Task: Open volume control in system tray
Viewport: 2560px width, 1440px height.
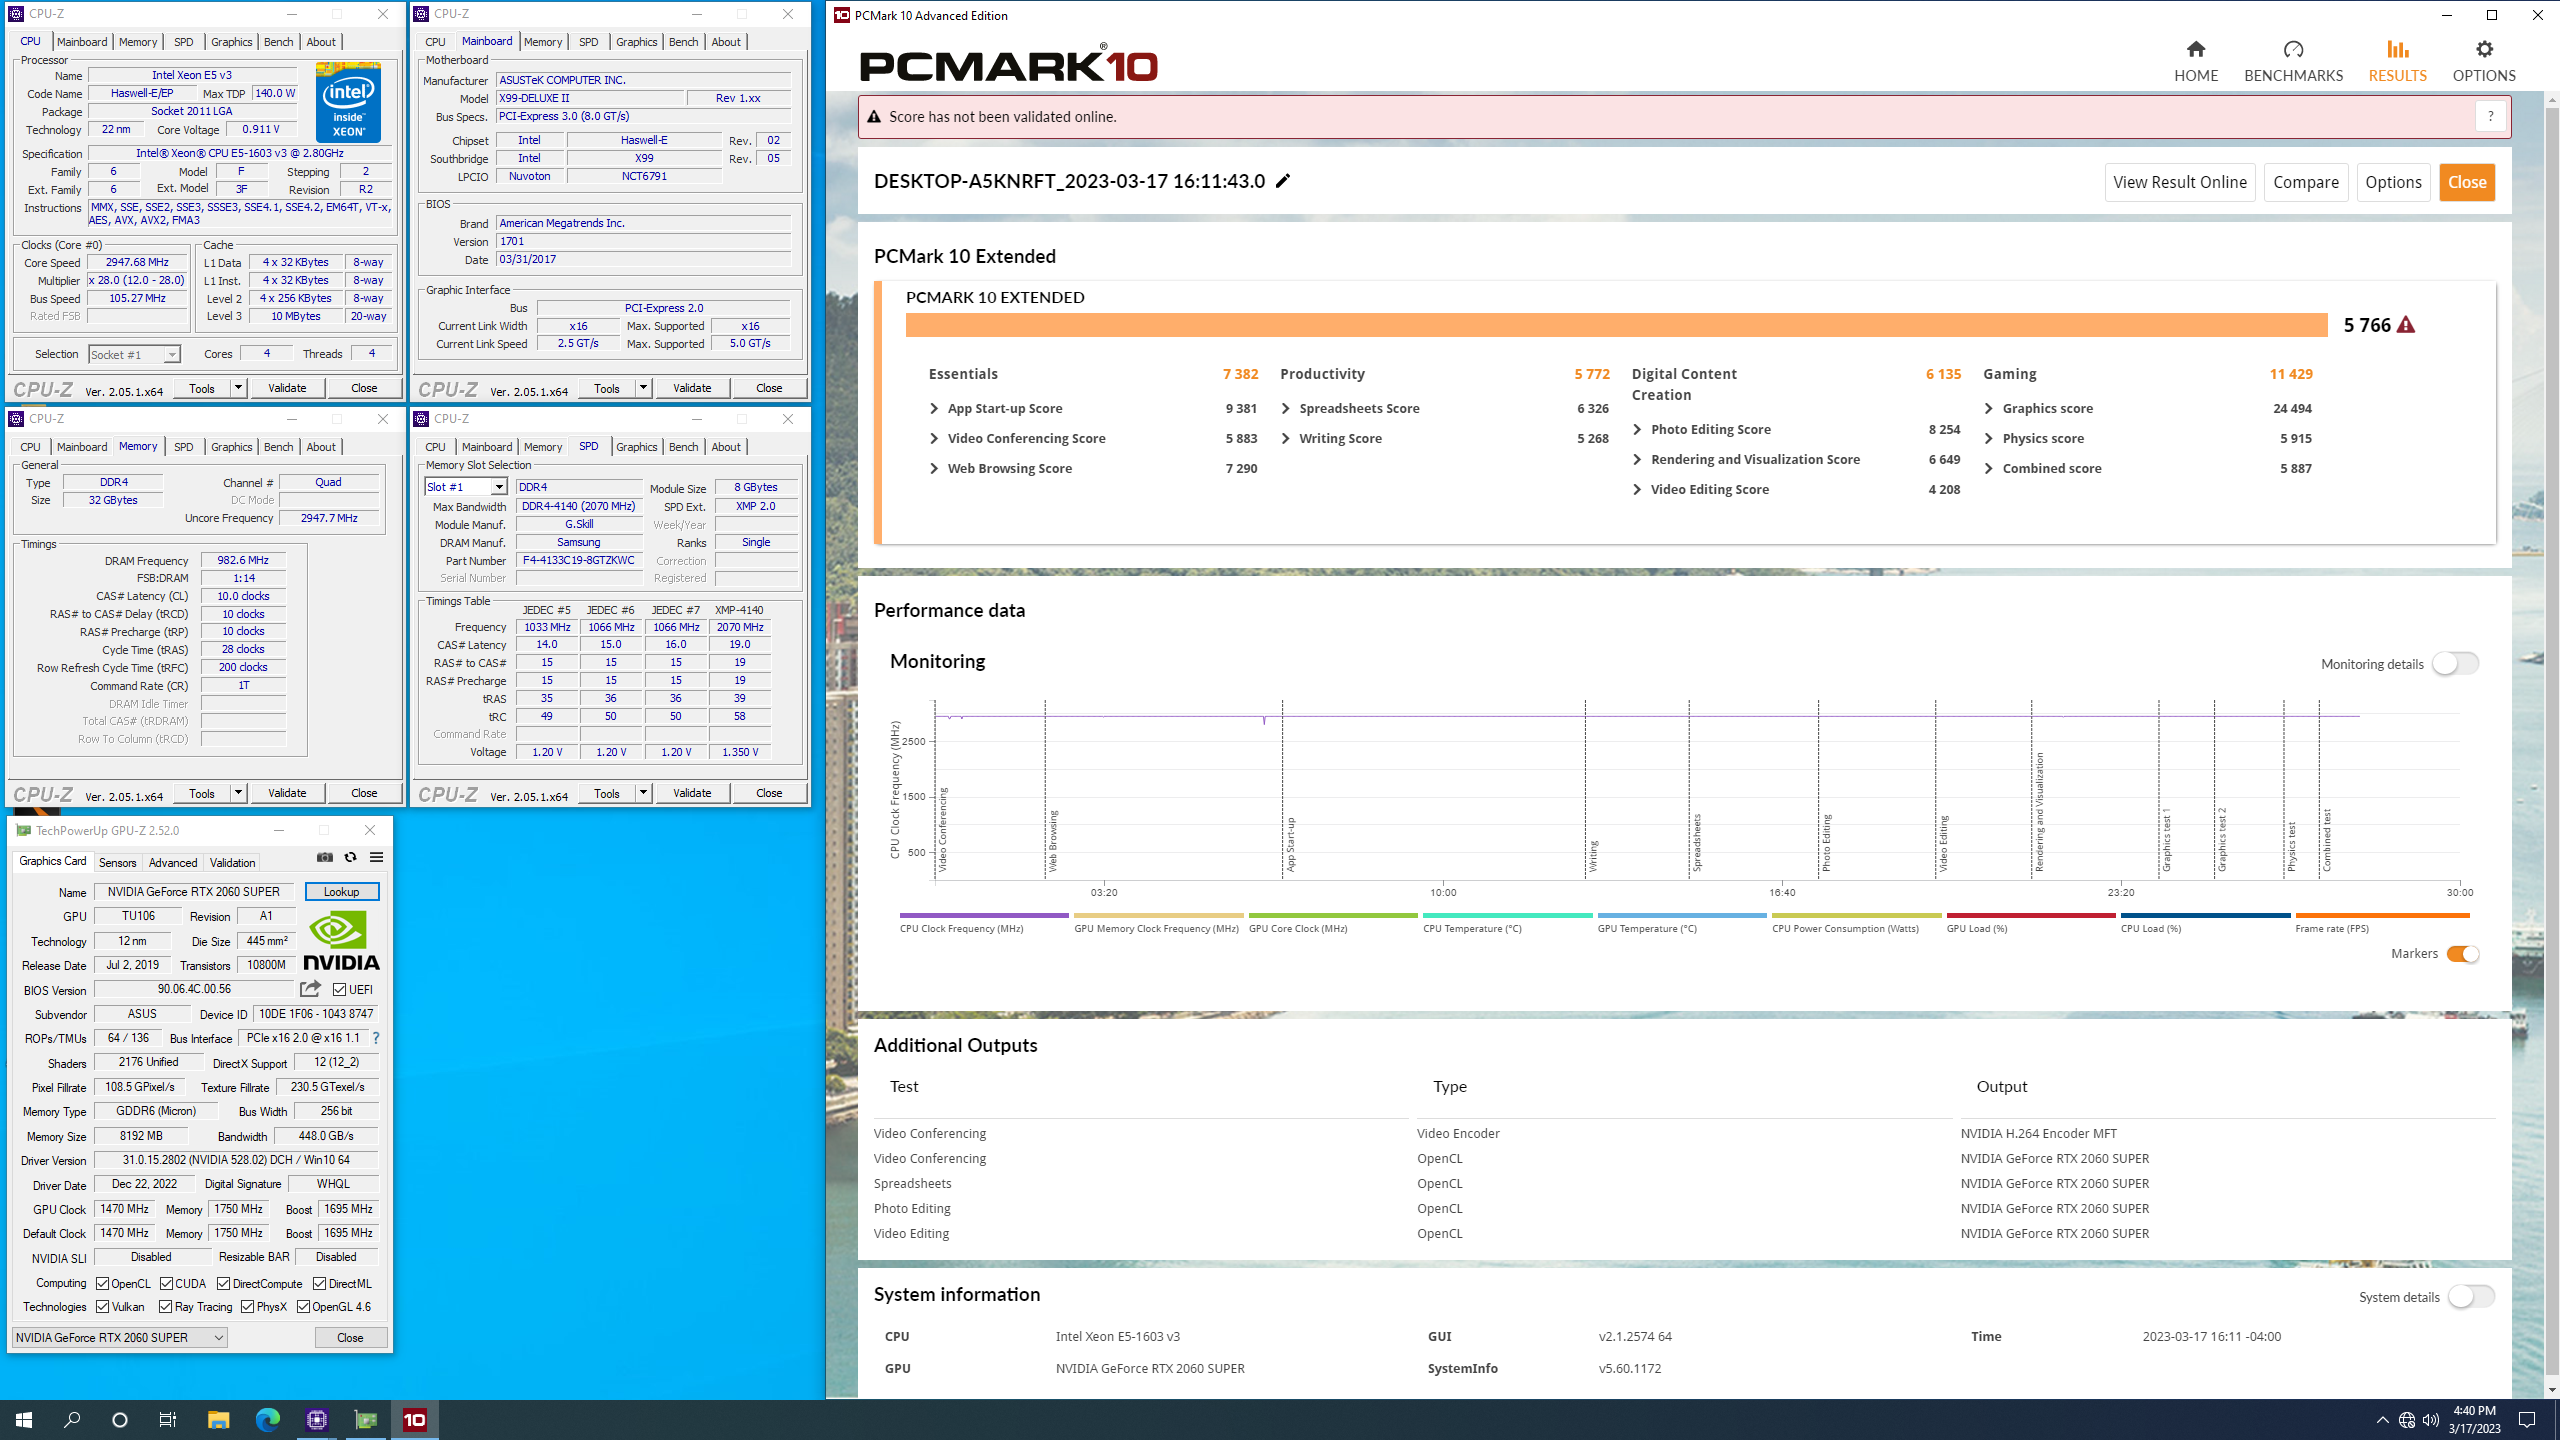Action: (2430, 1420)
